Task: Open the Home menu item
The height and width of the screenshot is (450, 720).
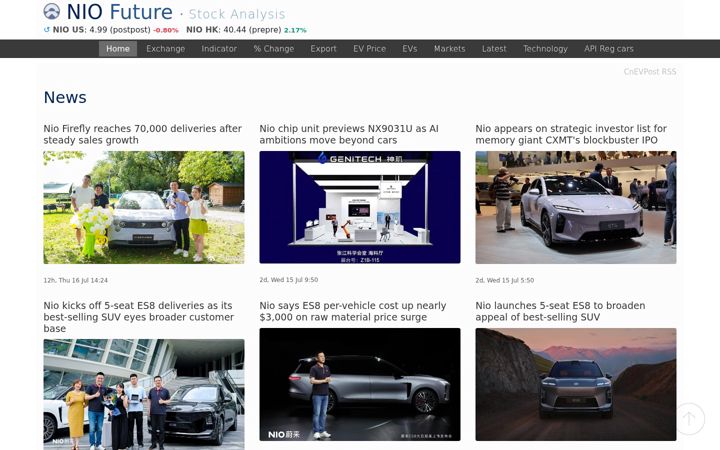Action: [x=118, y=49]
